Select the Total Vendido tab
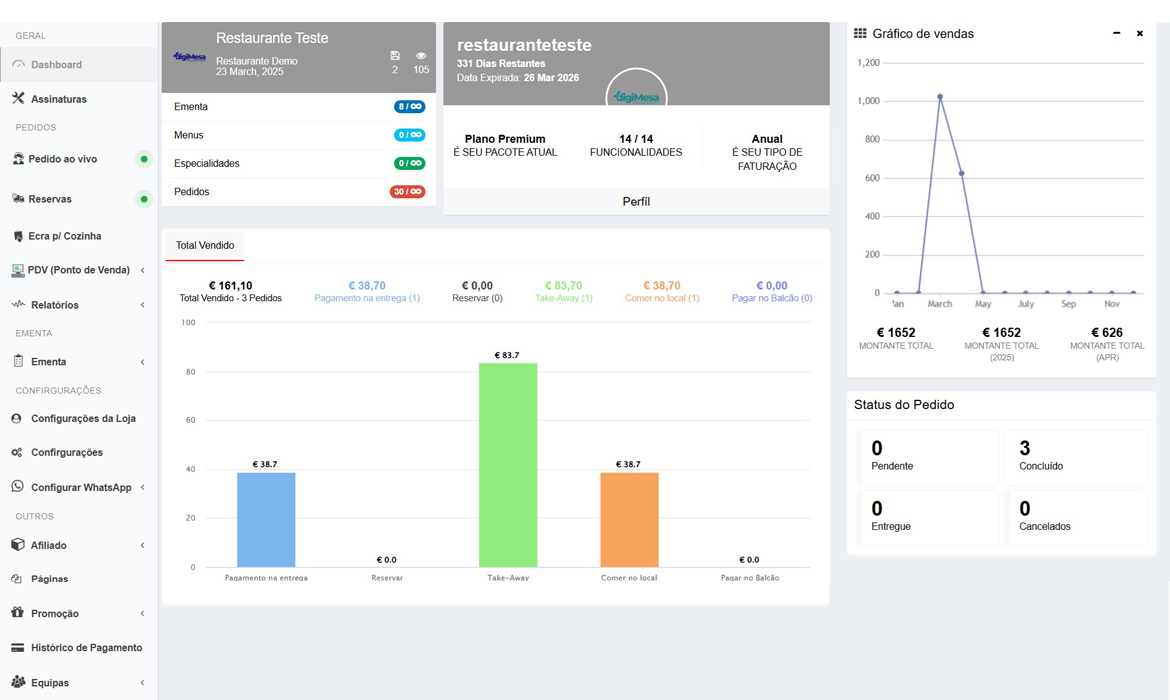This screenshot has width=1170, height=700. pos(205,245)
